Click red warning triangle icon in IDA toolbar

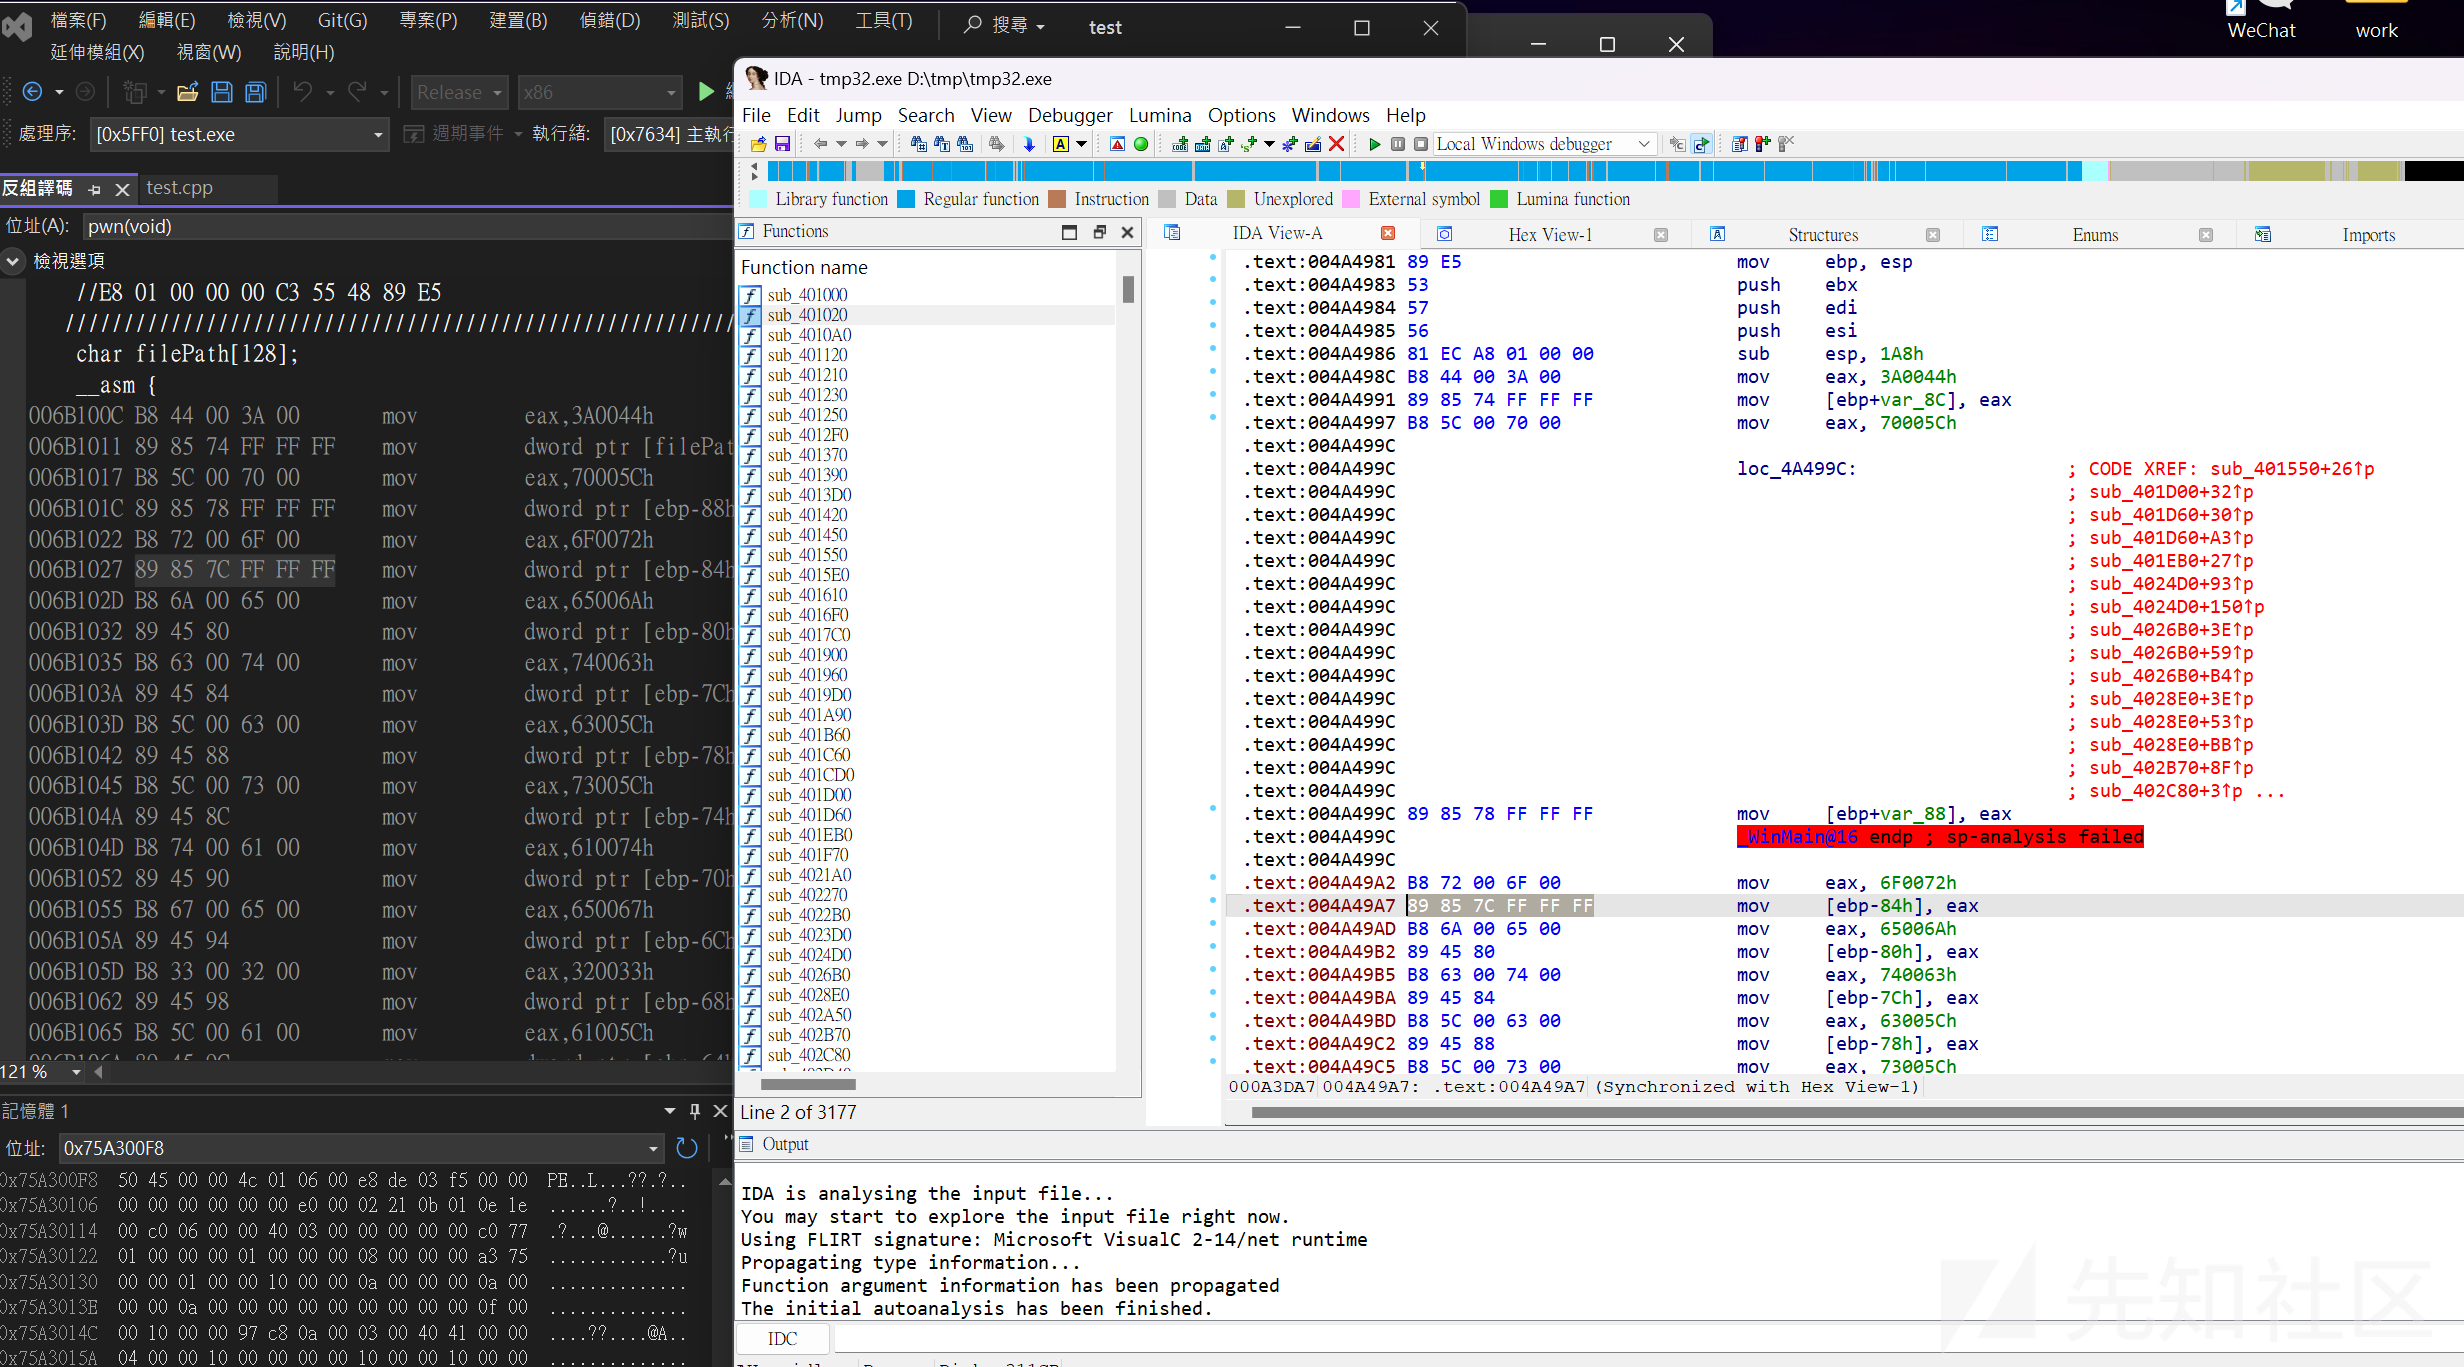coord(1117,144)
